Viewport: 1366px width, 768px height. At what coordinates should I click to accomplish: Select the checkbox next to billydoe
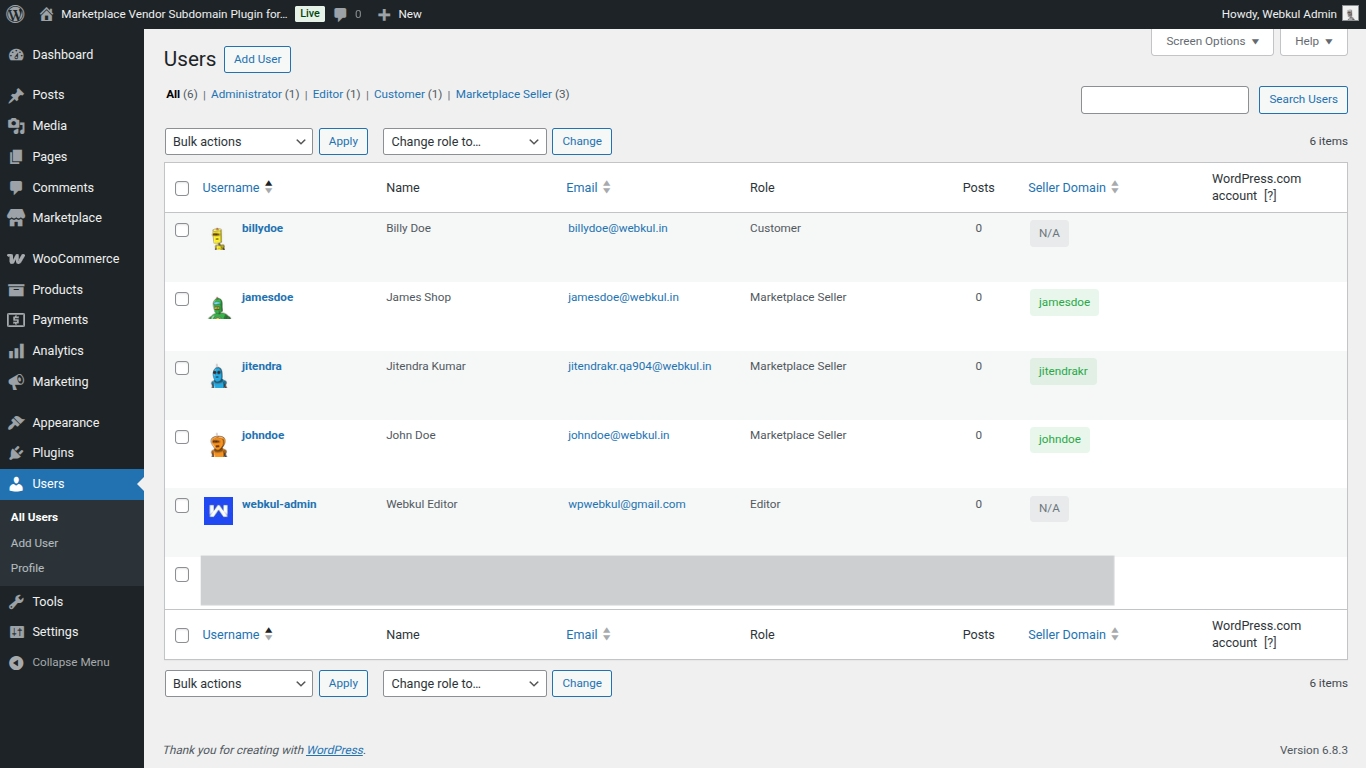(x=182, y=229)
